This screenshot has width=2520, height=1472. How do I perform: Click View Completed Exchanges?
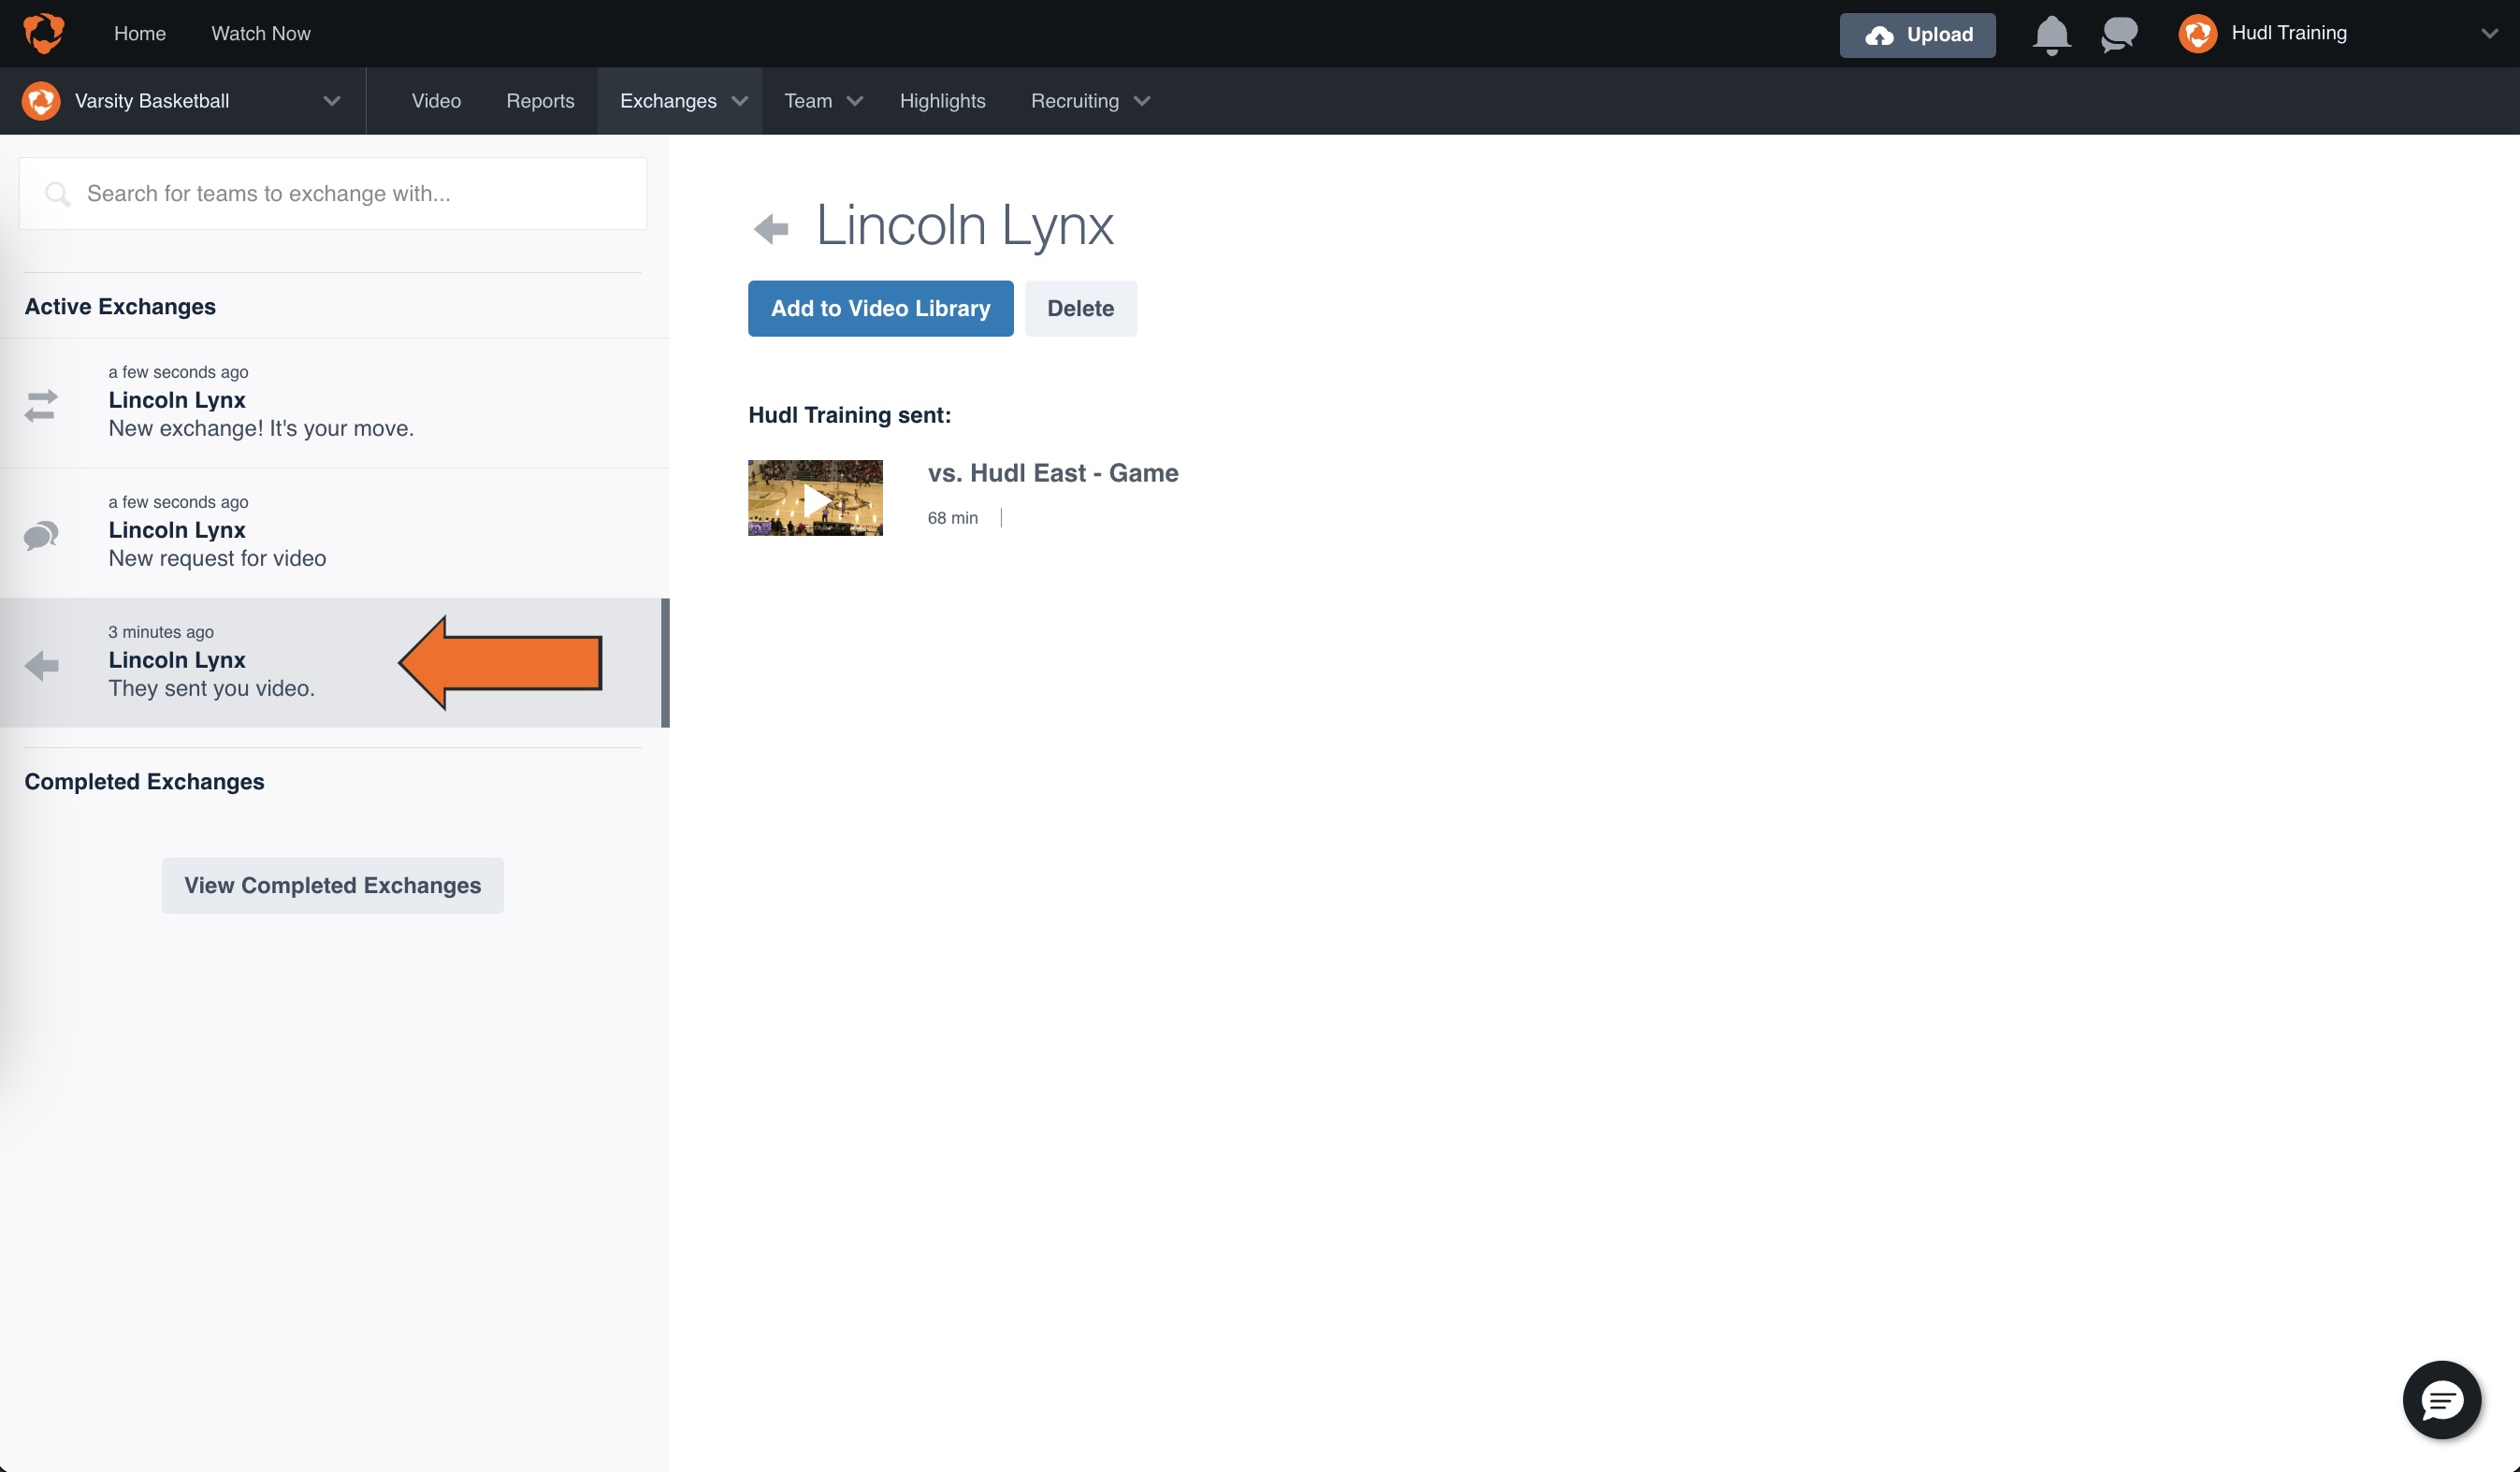tap(332, 885)
